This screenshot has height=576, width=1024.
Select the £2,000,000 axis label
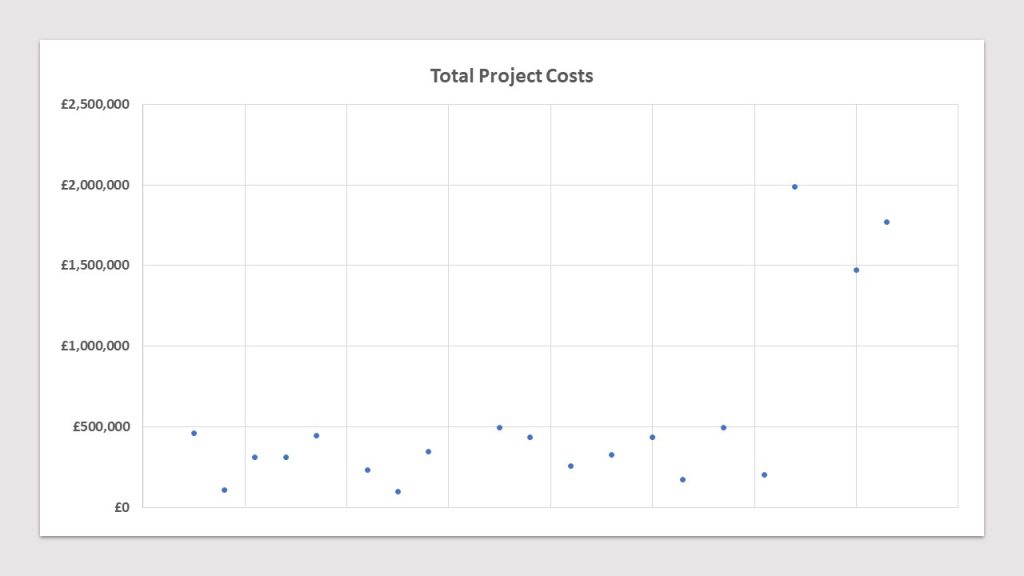pyautogui.click(x=95, y=185)
